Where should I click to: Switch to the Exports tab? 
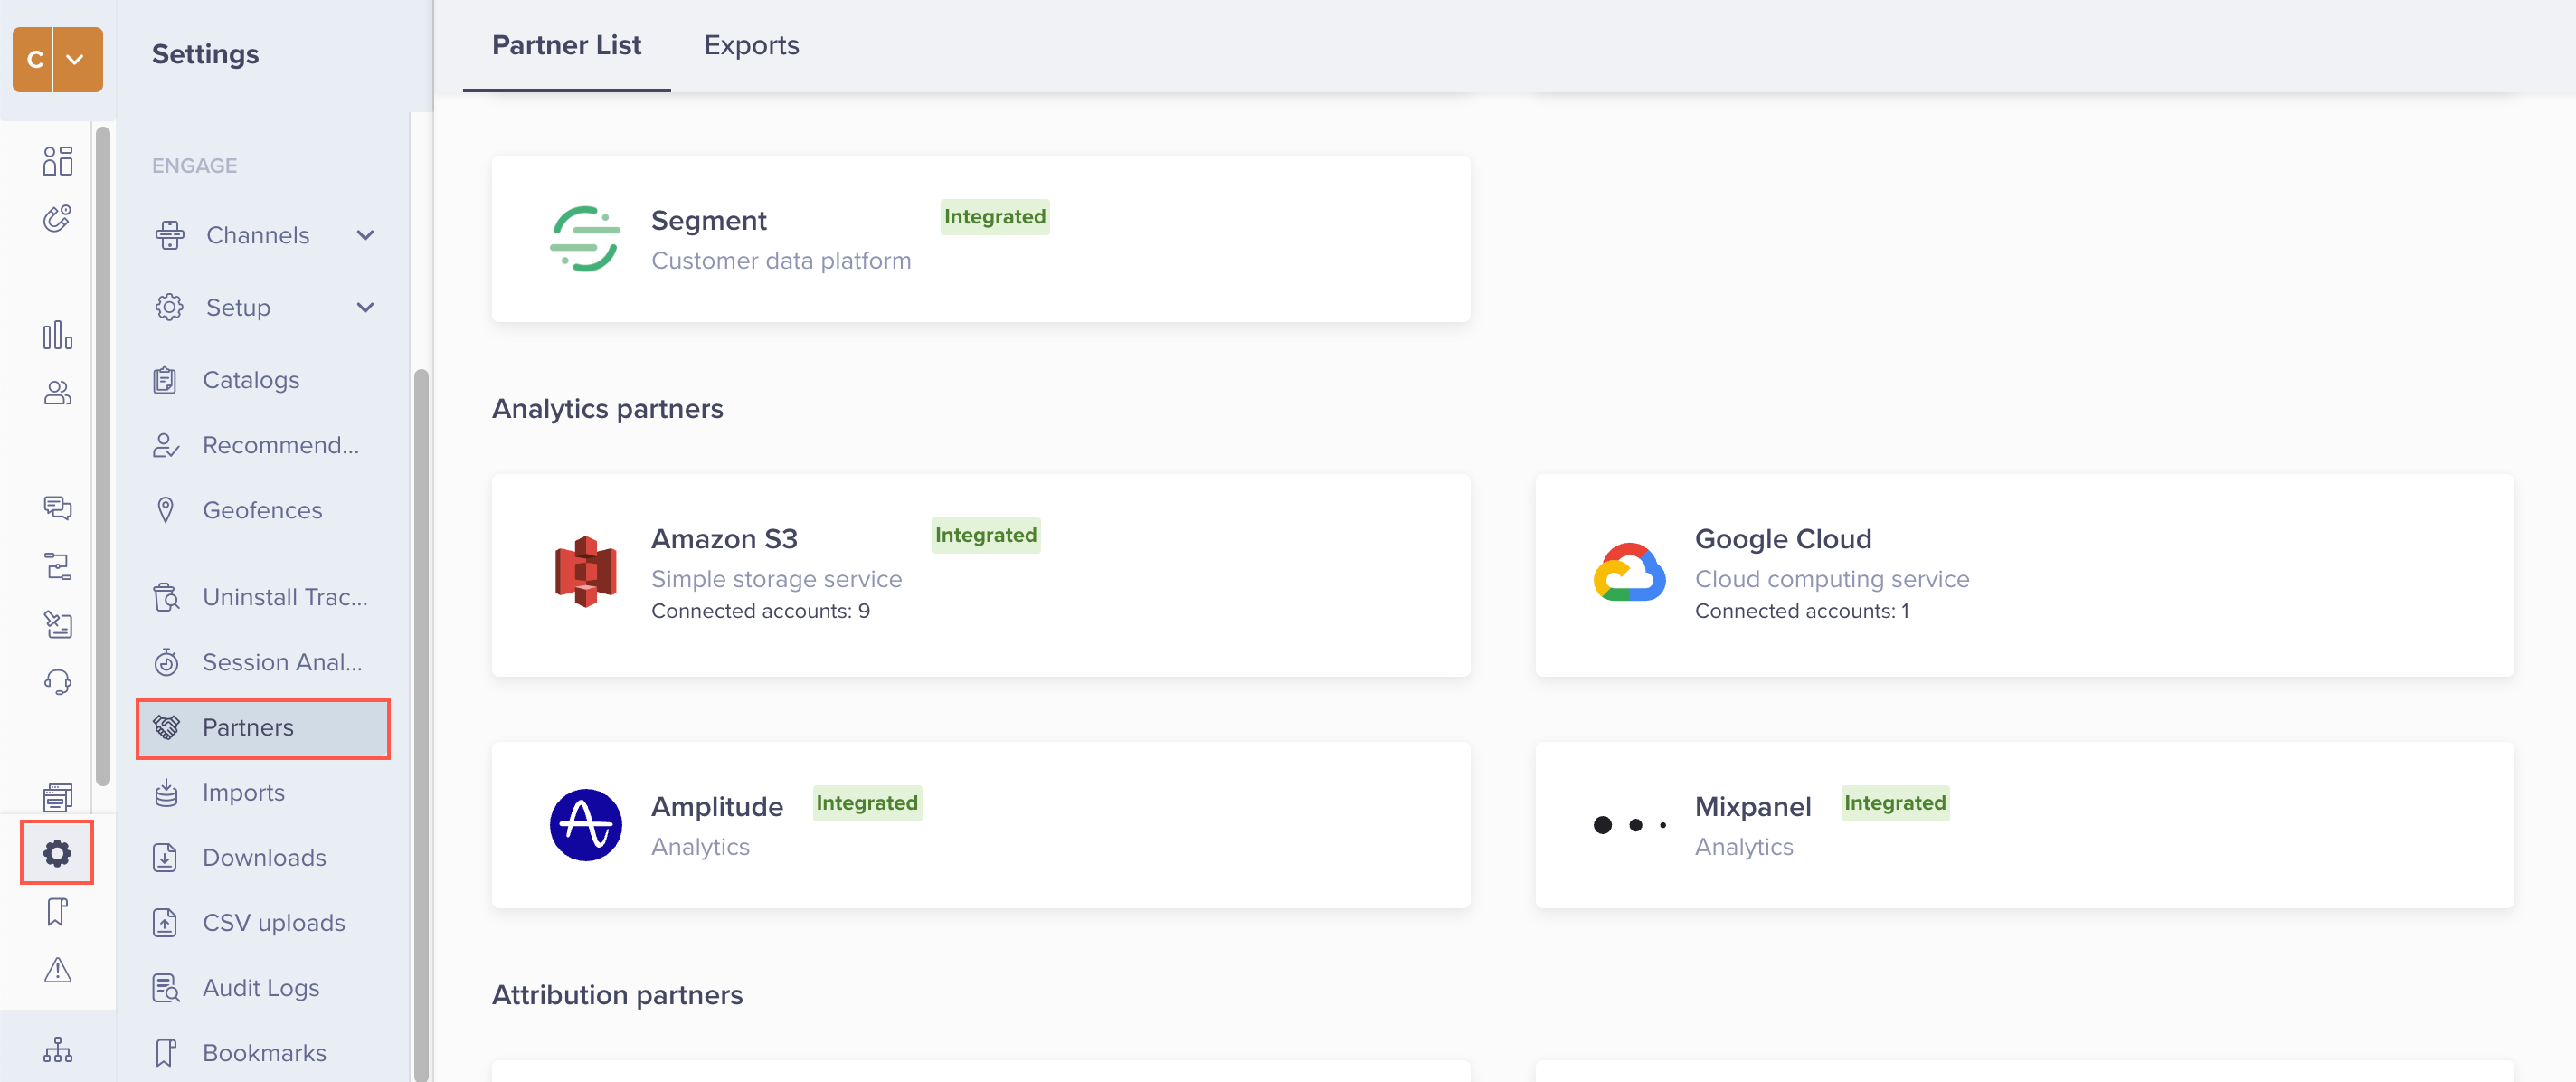[x=751, y=45]
